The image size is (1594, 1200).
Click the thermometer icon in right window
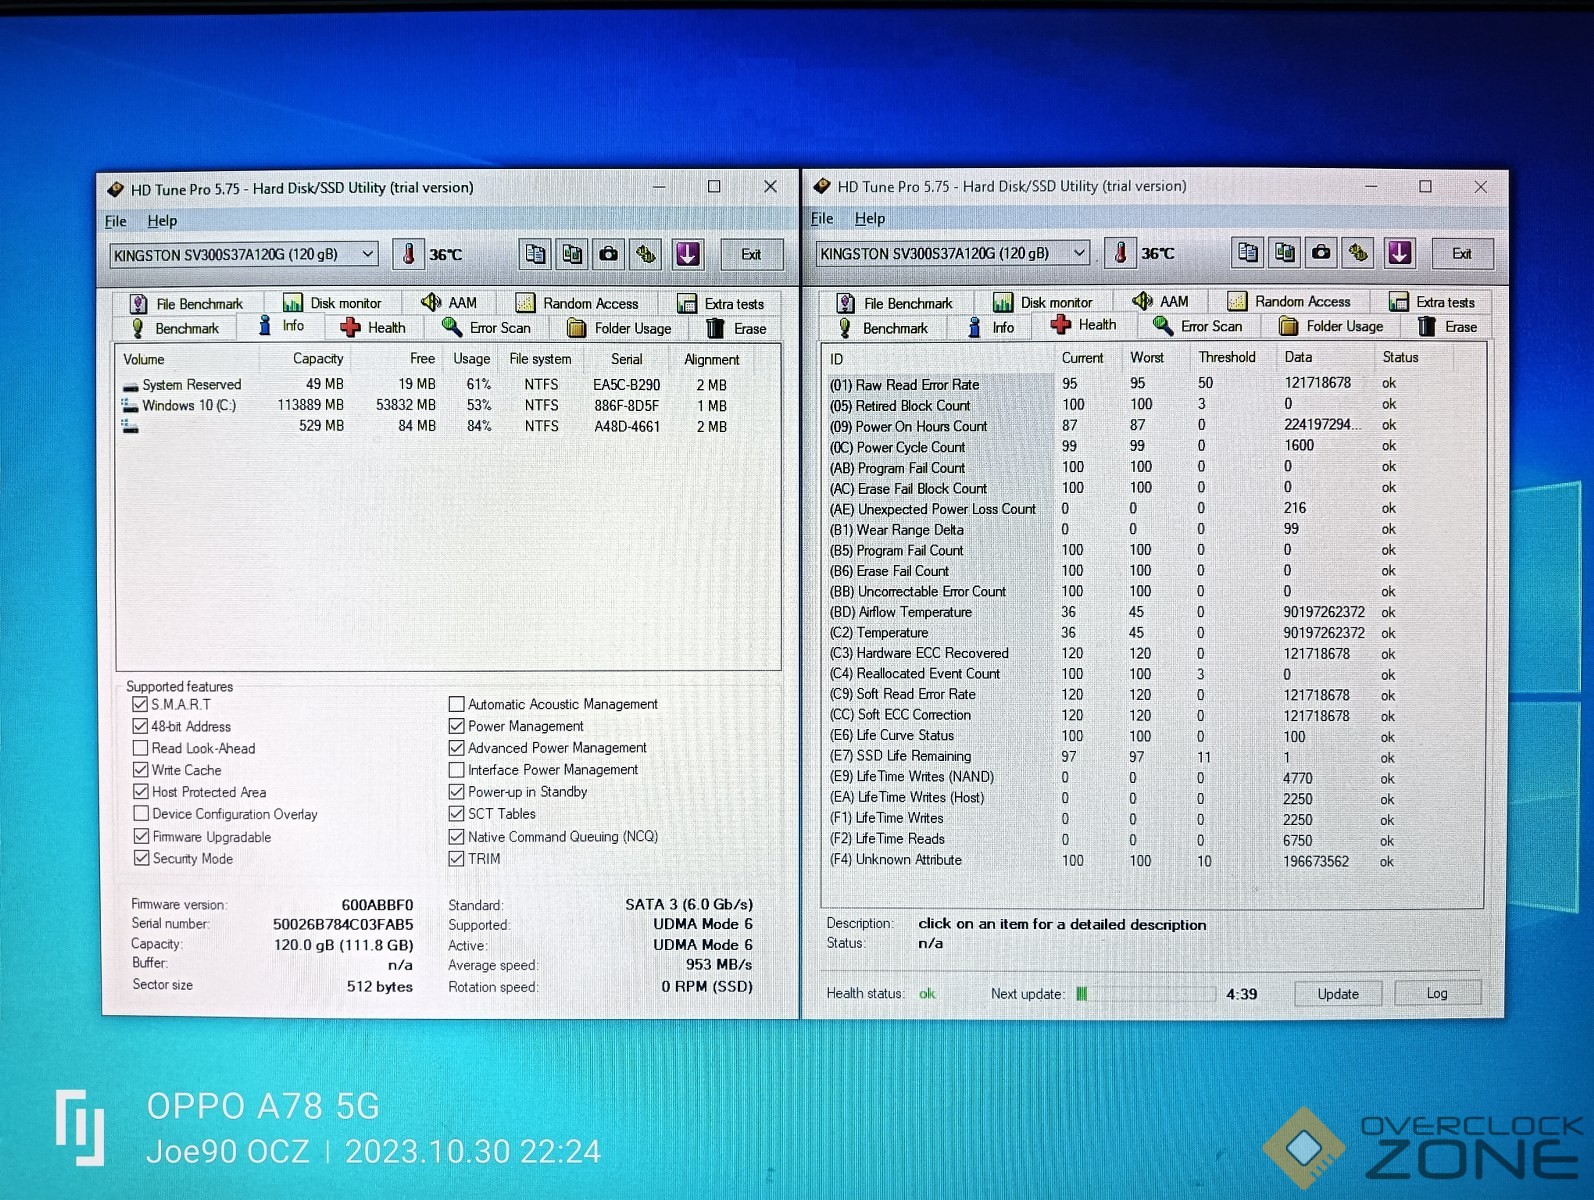[x=1120, y=253]
